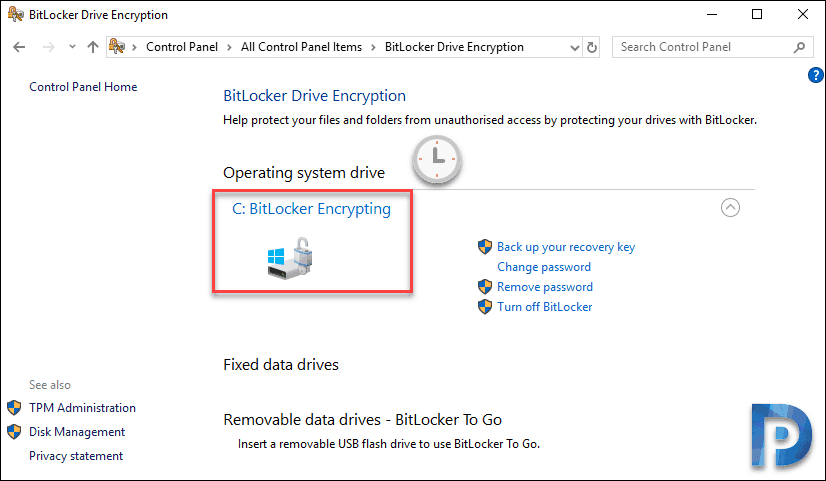Open the address bar history dropdown

pyautogui.click(x=575, y=48)
